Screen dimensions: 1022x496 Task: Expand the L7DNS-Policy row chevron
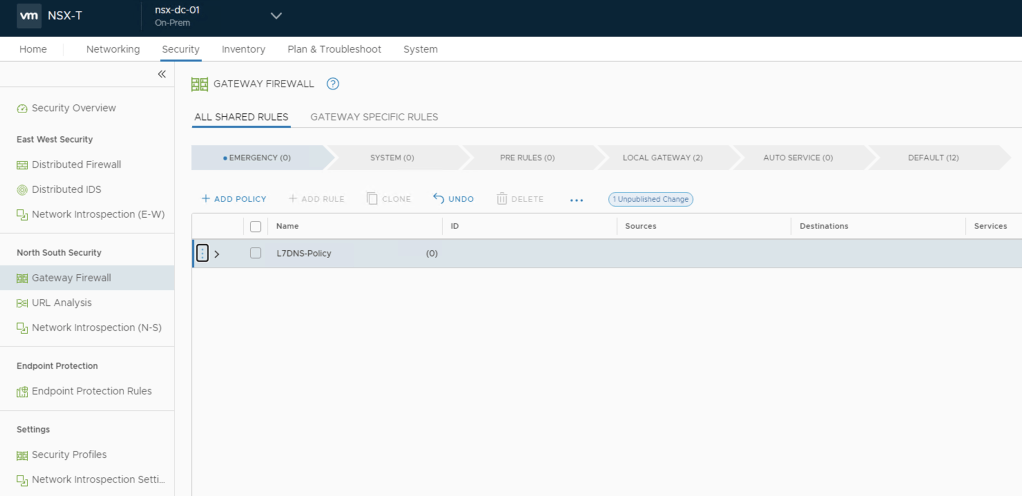click(217, 254)
